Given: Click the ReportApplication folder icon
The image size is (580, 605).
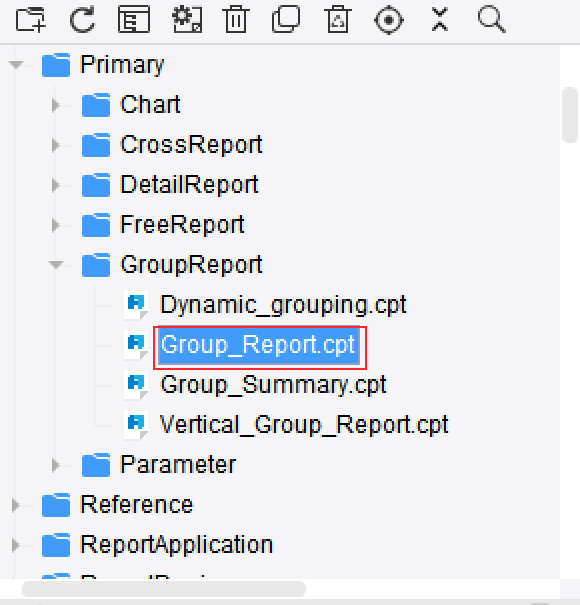Looking at the screenshot, I should 56,545.
